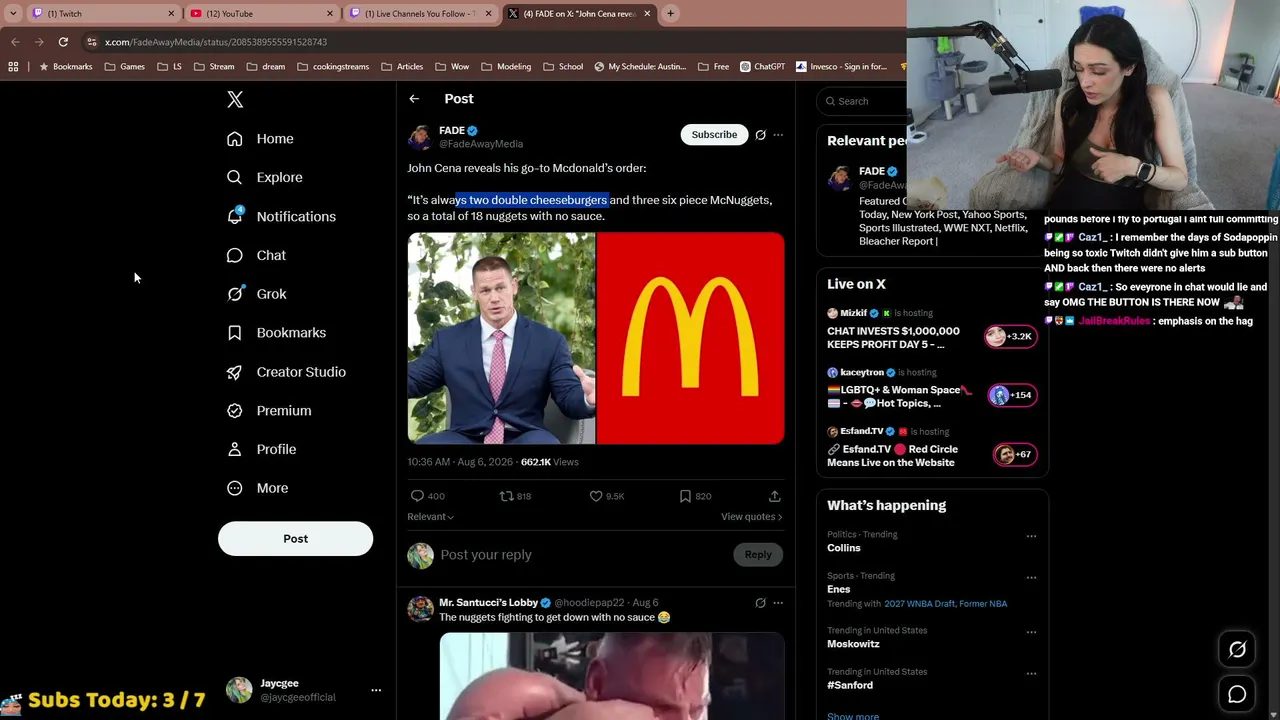1280x720 pixels.
Task: Switch to the YouTube browser tab
Action: 261,14
